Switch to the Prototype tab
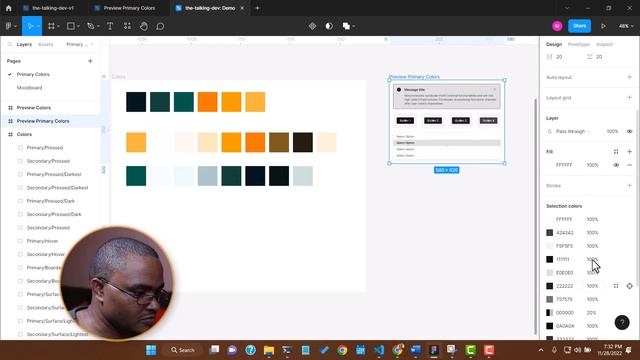Screen dimensions: 640x360 (x=579, y=44)
